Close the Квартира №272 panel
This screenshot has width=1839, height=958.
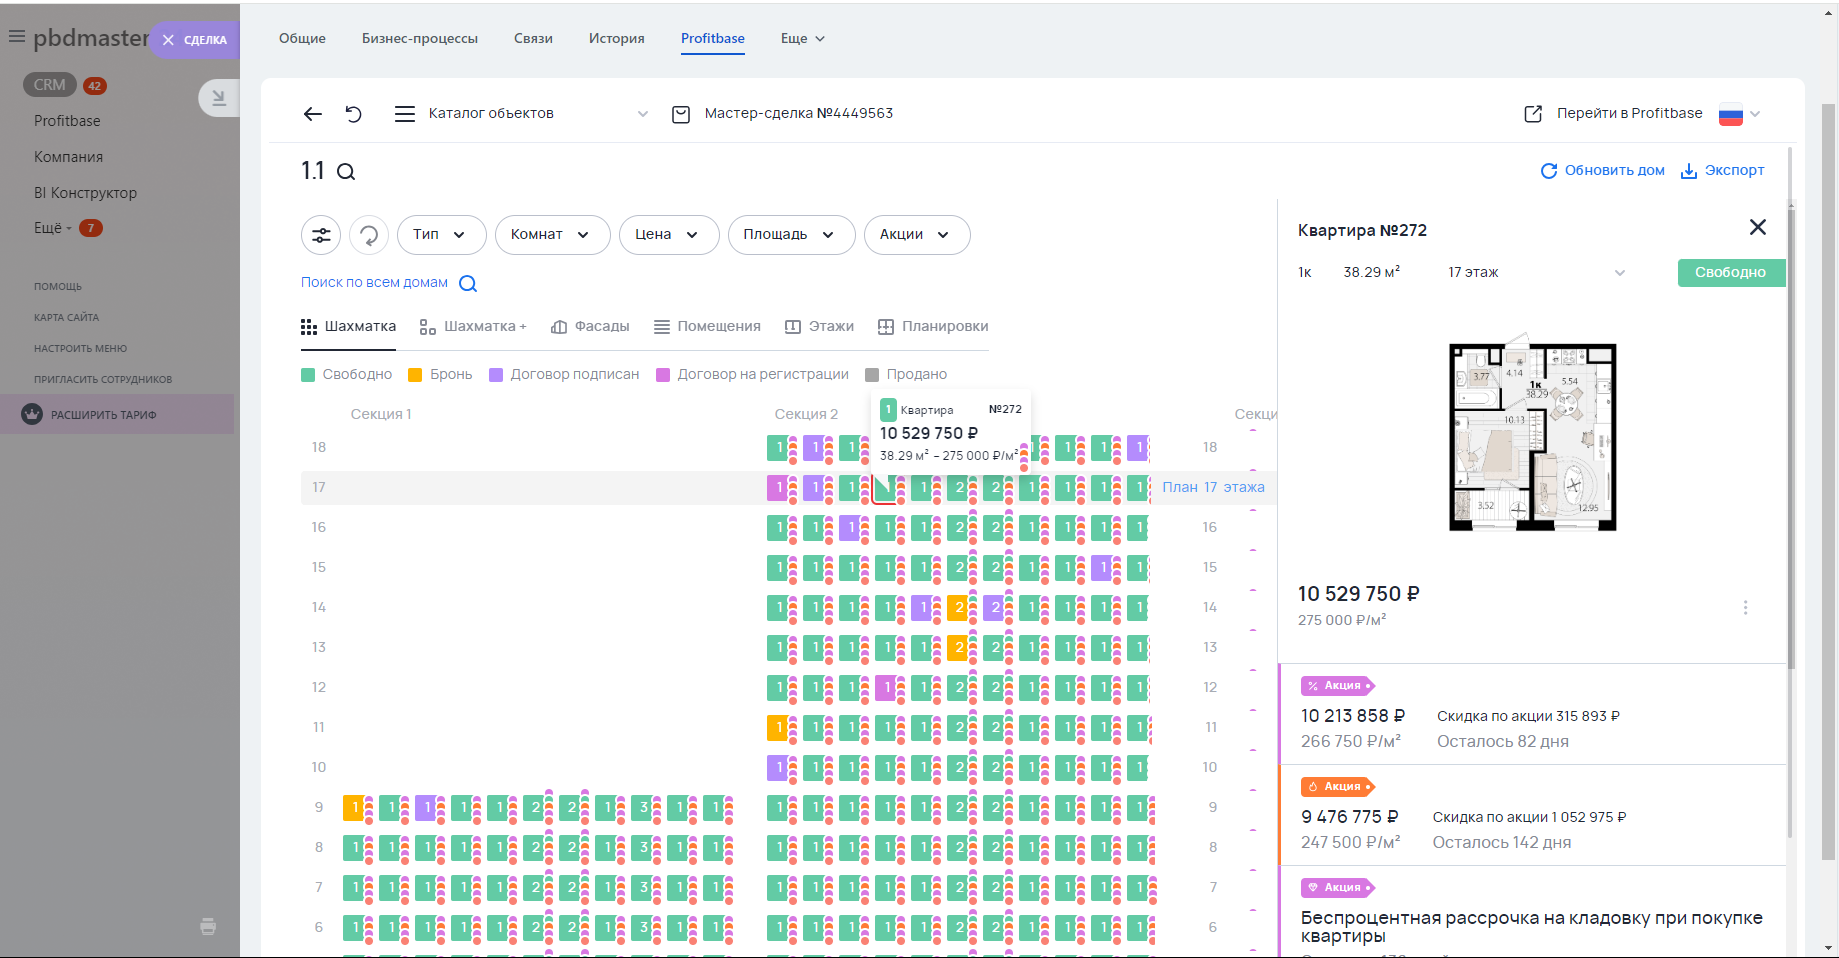[1757, 228]
